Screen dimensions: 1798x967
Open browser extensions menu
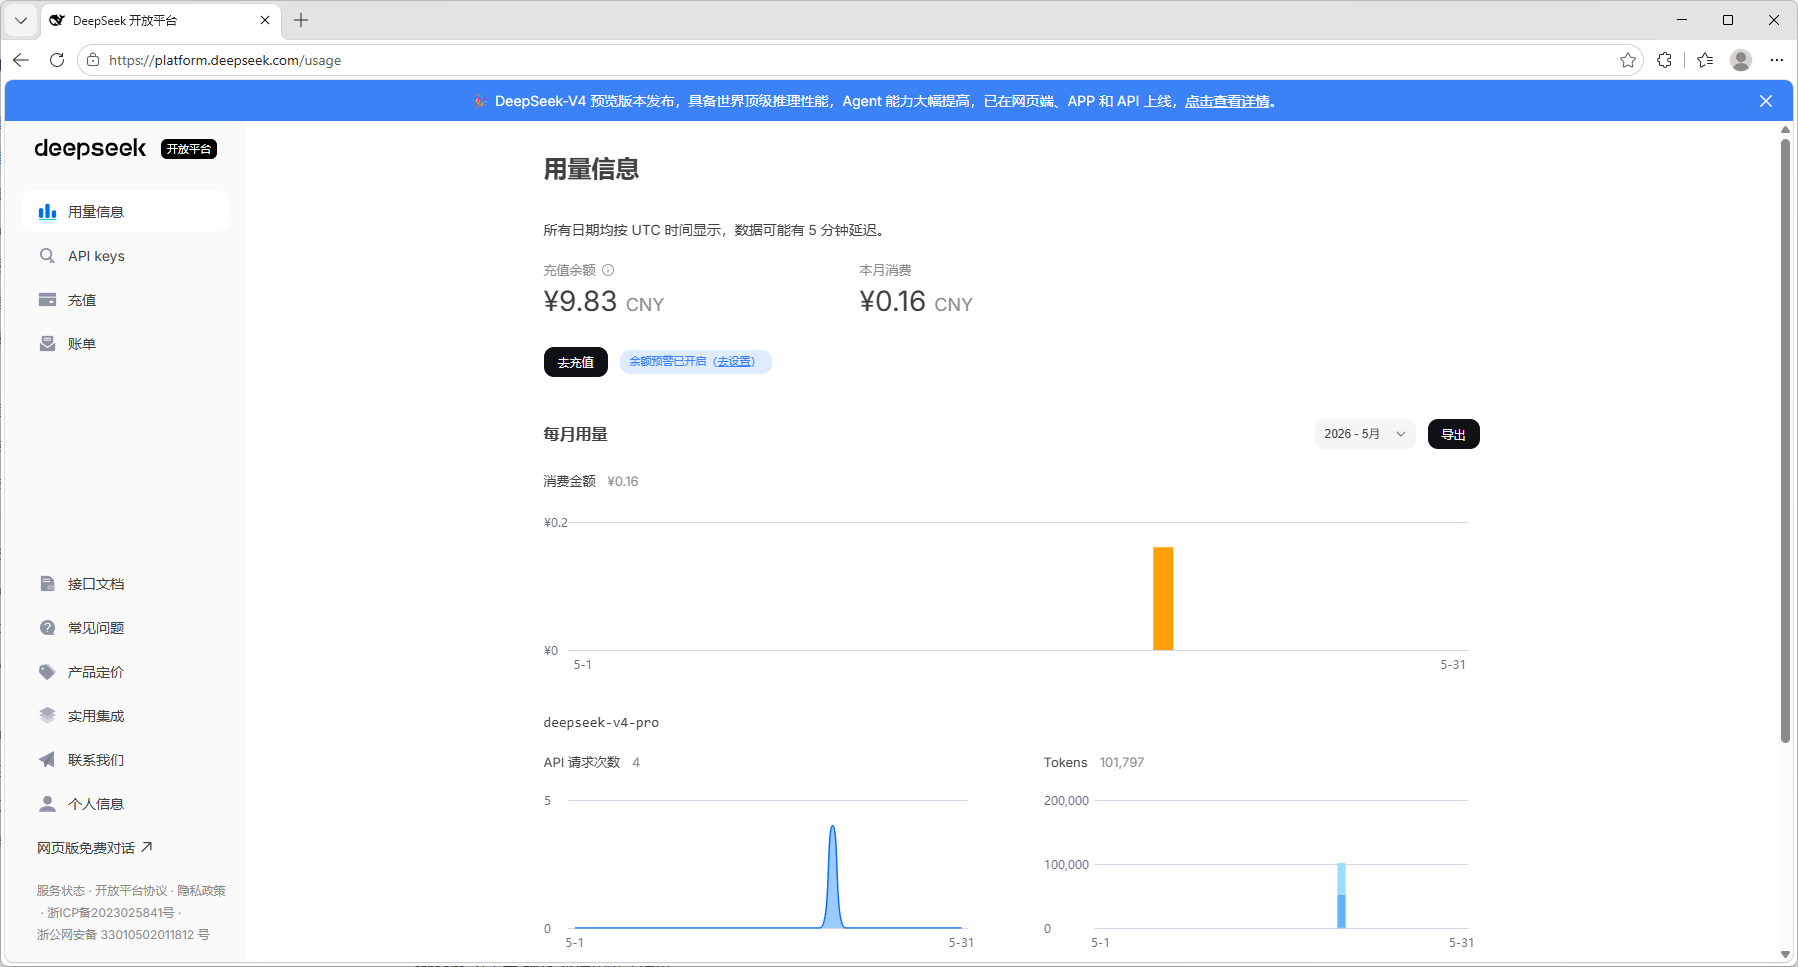1665,60
